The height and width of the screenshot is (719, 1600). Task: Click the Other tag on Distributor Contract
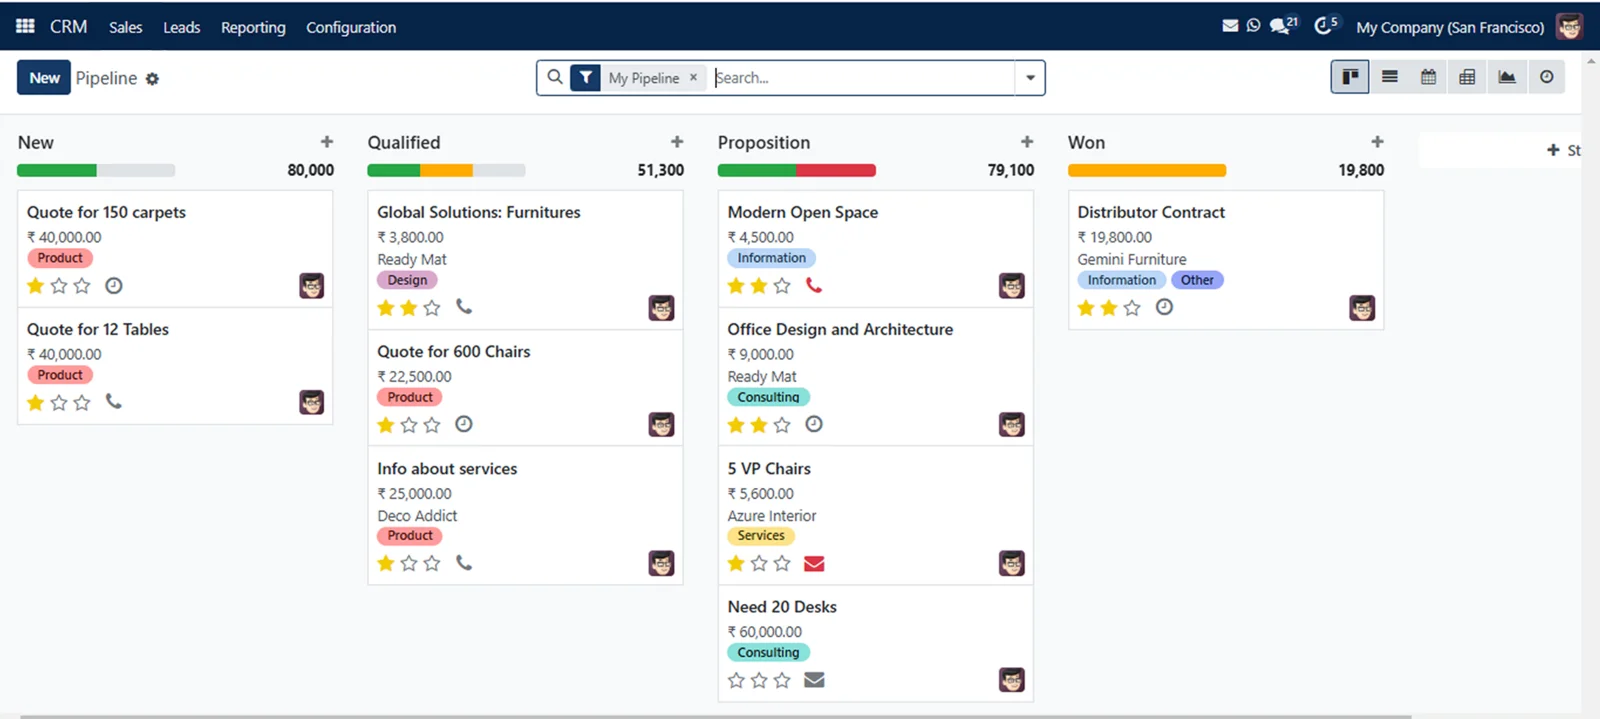(x=1197, y=280)
